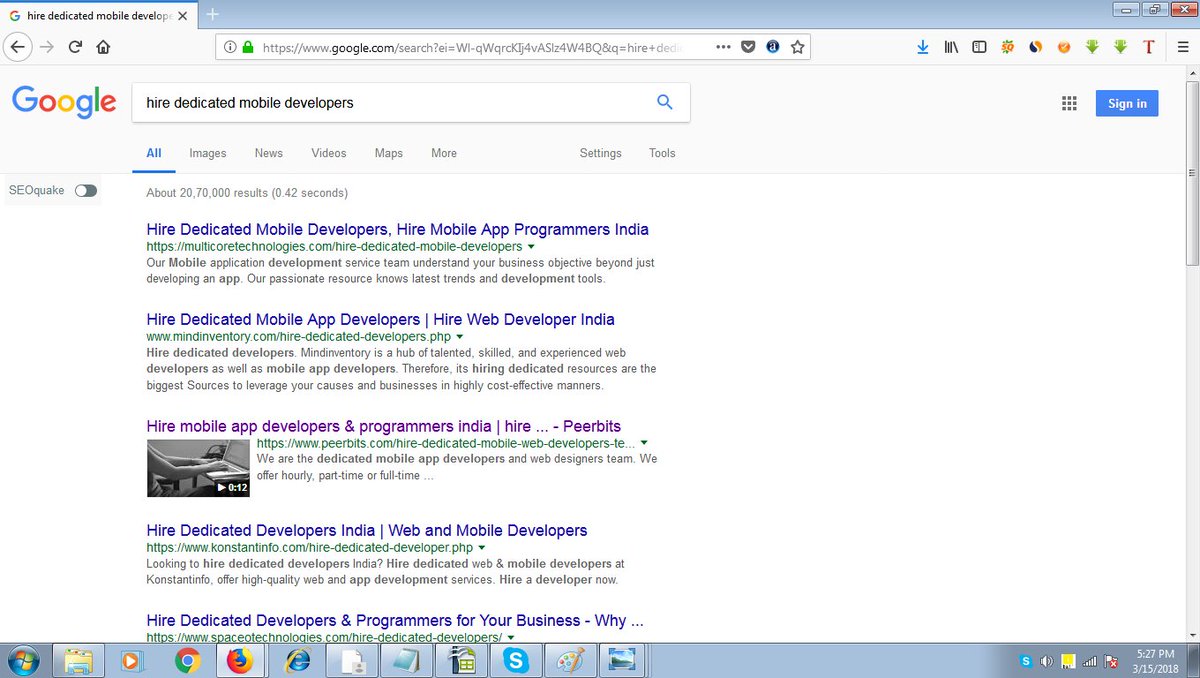Image resolution: width=1200 pixels, height=678 pixels.
Task: Open Paint from the taskbar
Action: point(571,661)
